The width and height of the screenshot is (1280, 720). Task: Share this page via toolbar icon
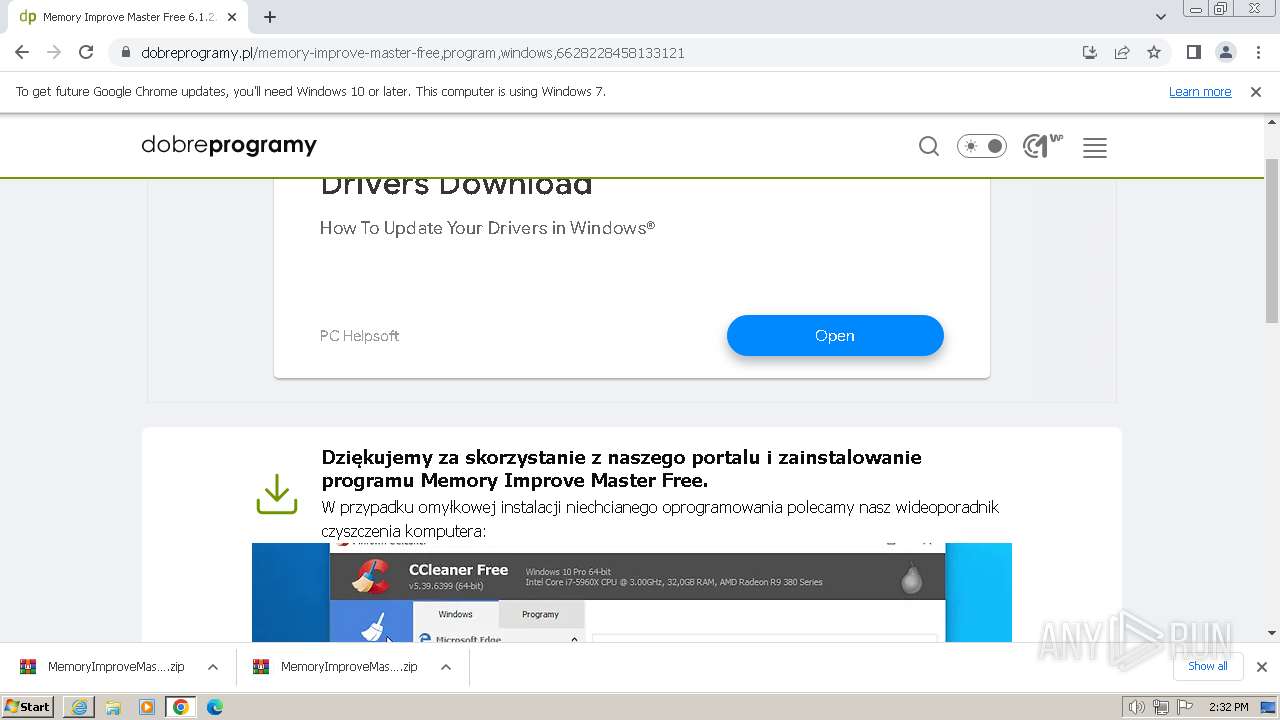point(1122,52)
